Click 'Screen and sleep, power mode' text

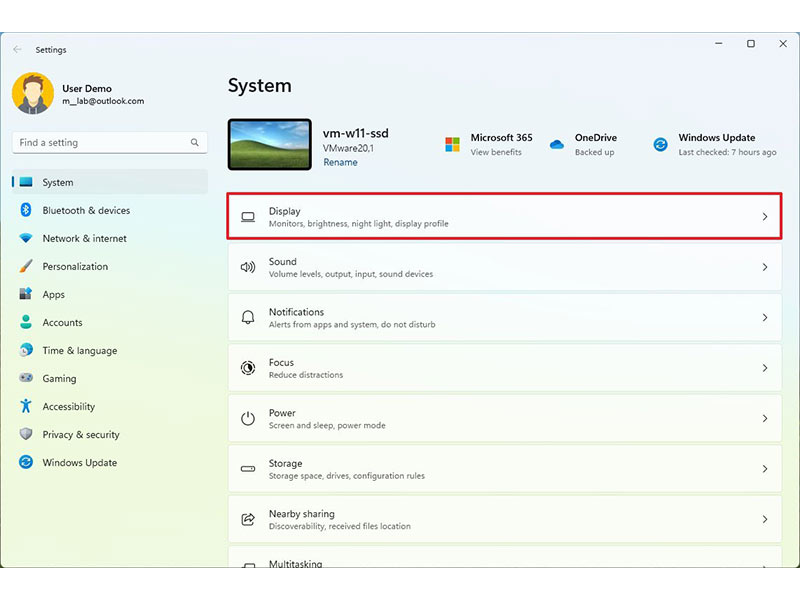(x=327, y=426)
